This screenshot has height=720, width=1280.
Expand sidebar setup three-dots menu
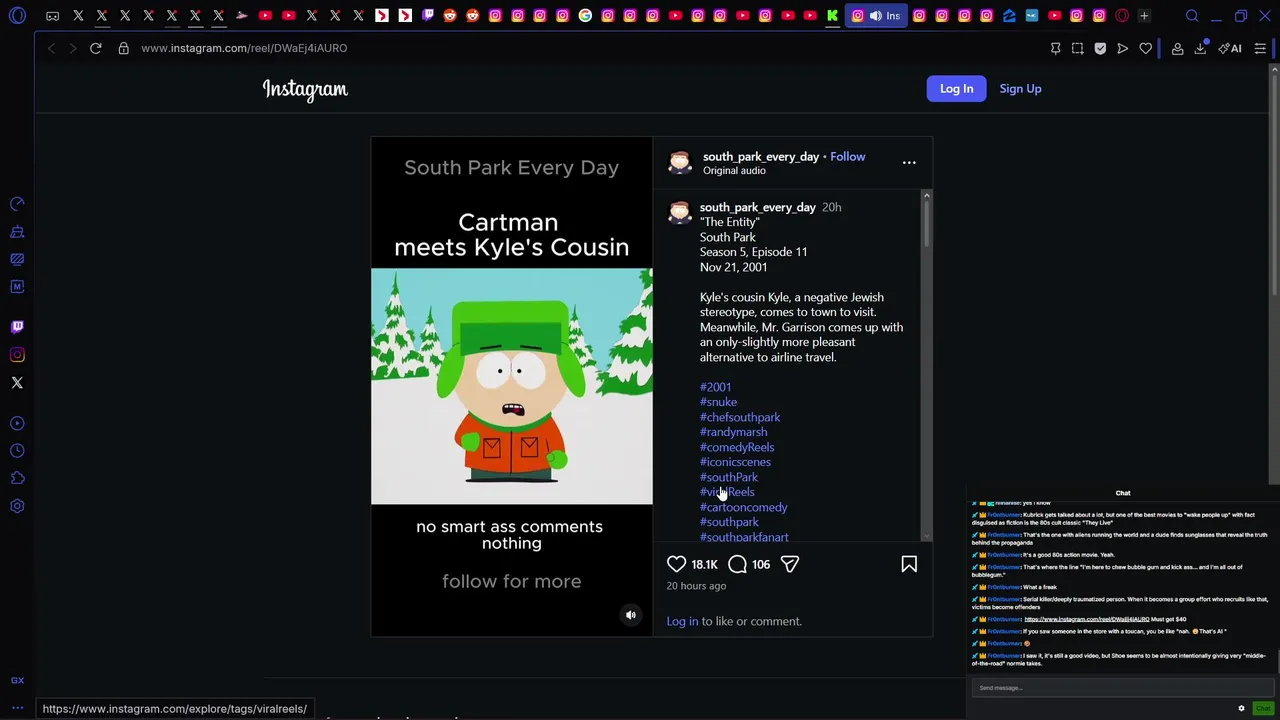click(17, 708)
